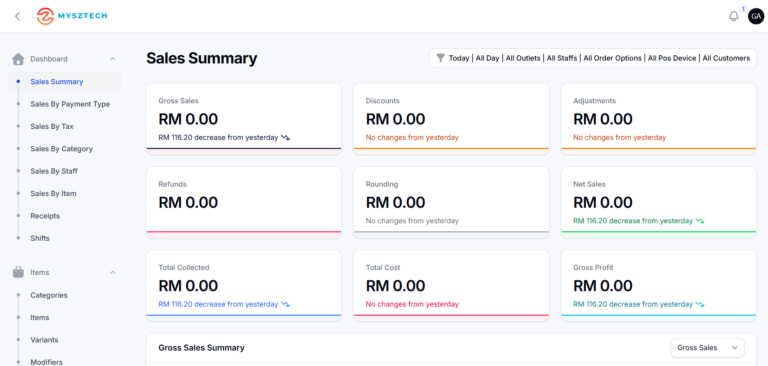Click the Dashboard section label
The height and width of the screenshot is (366, 768).
pyautogui.click(x=49, y=59)
